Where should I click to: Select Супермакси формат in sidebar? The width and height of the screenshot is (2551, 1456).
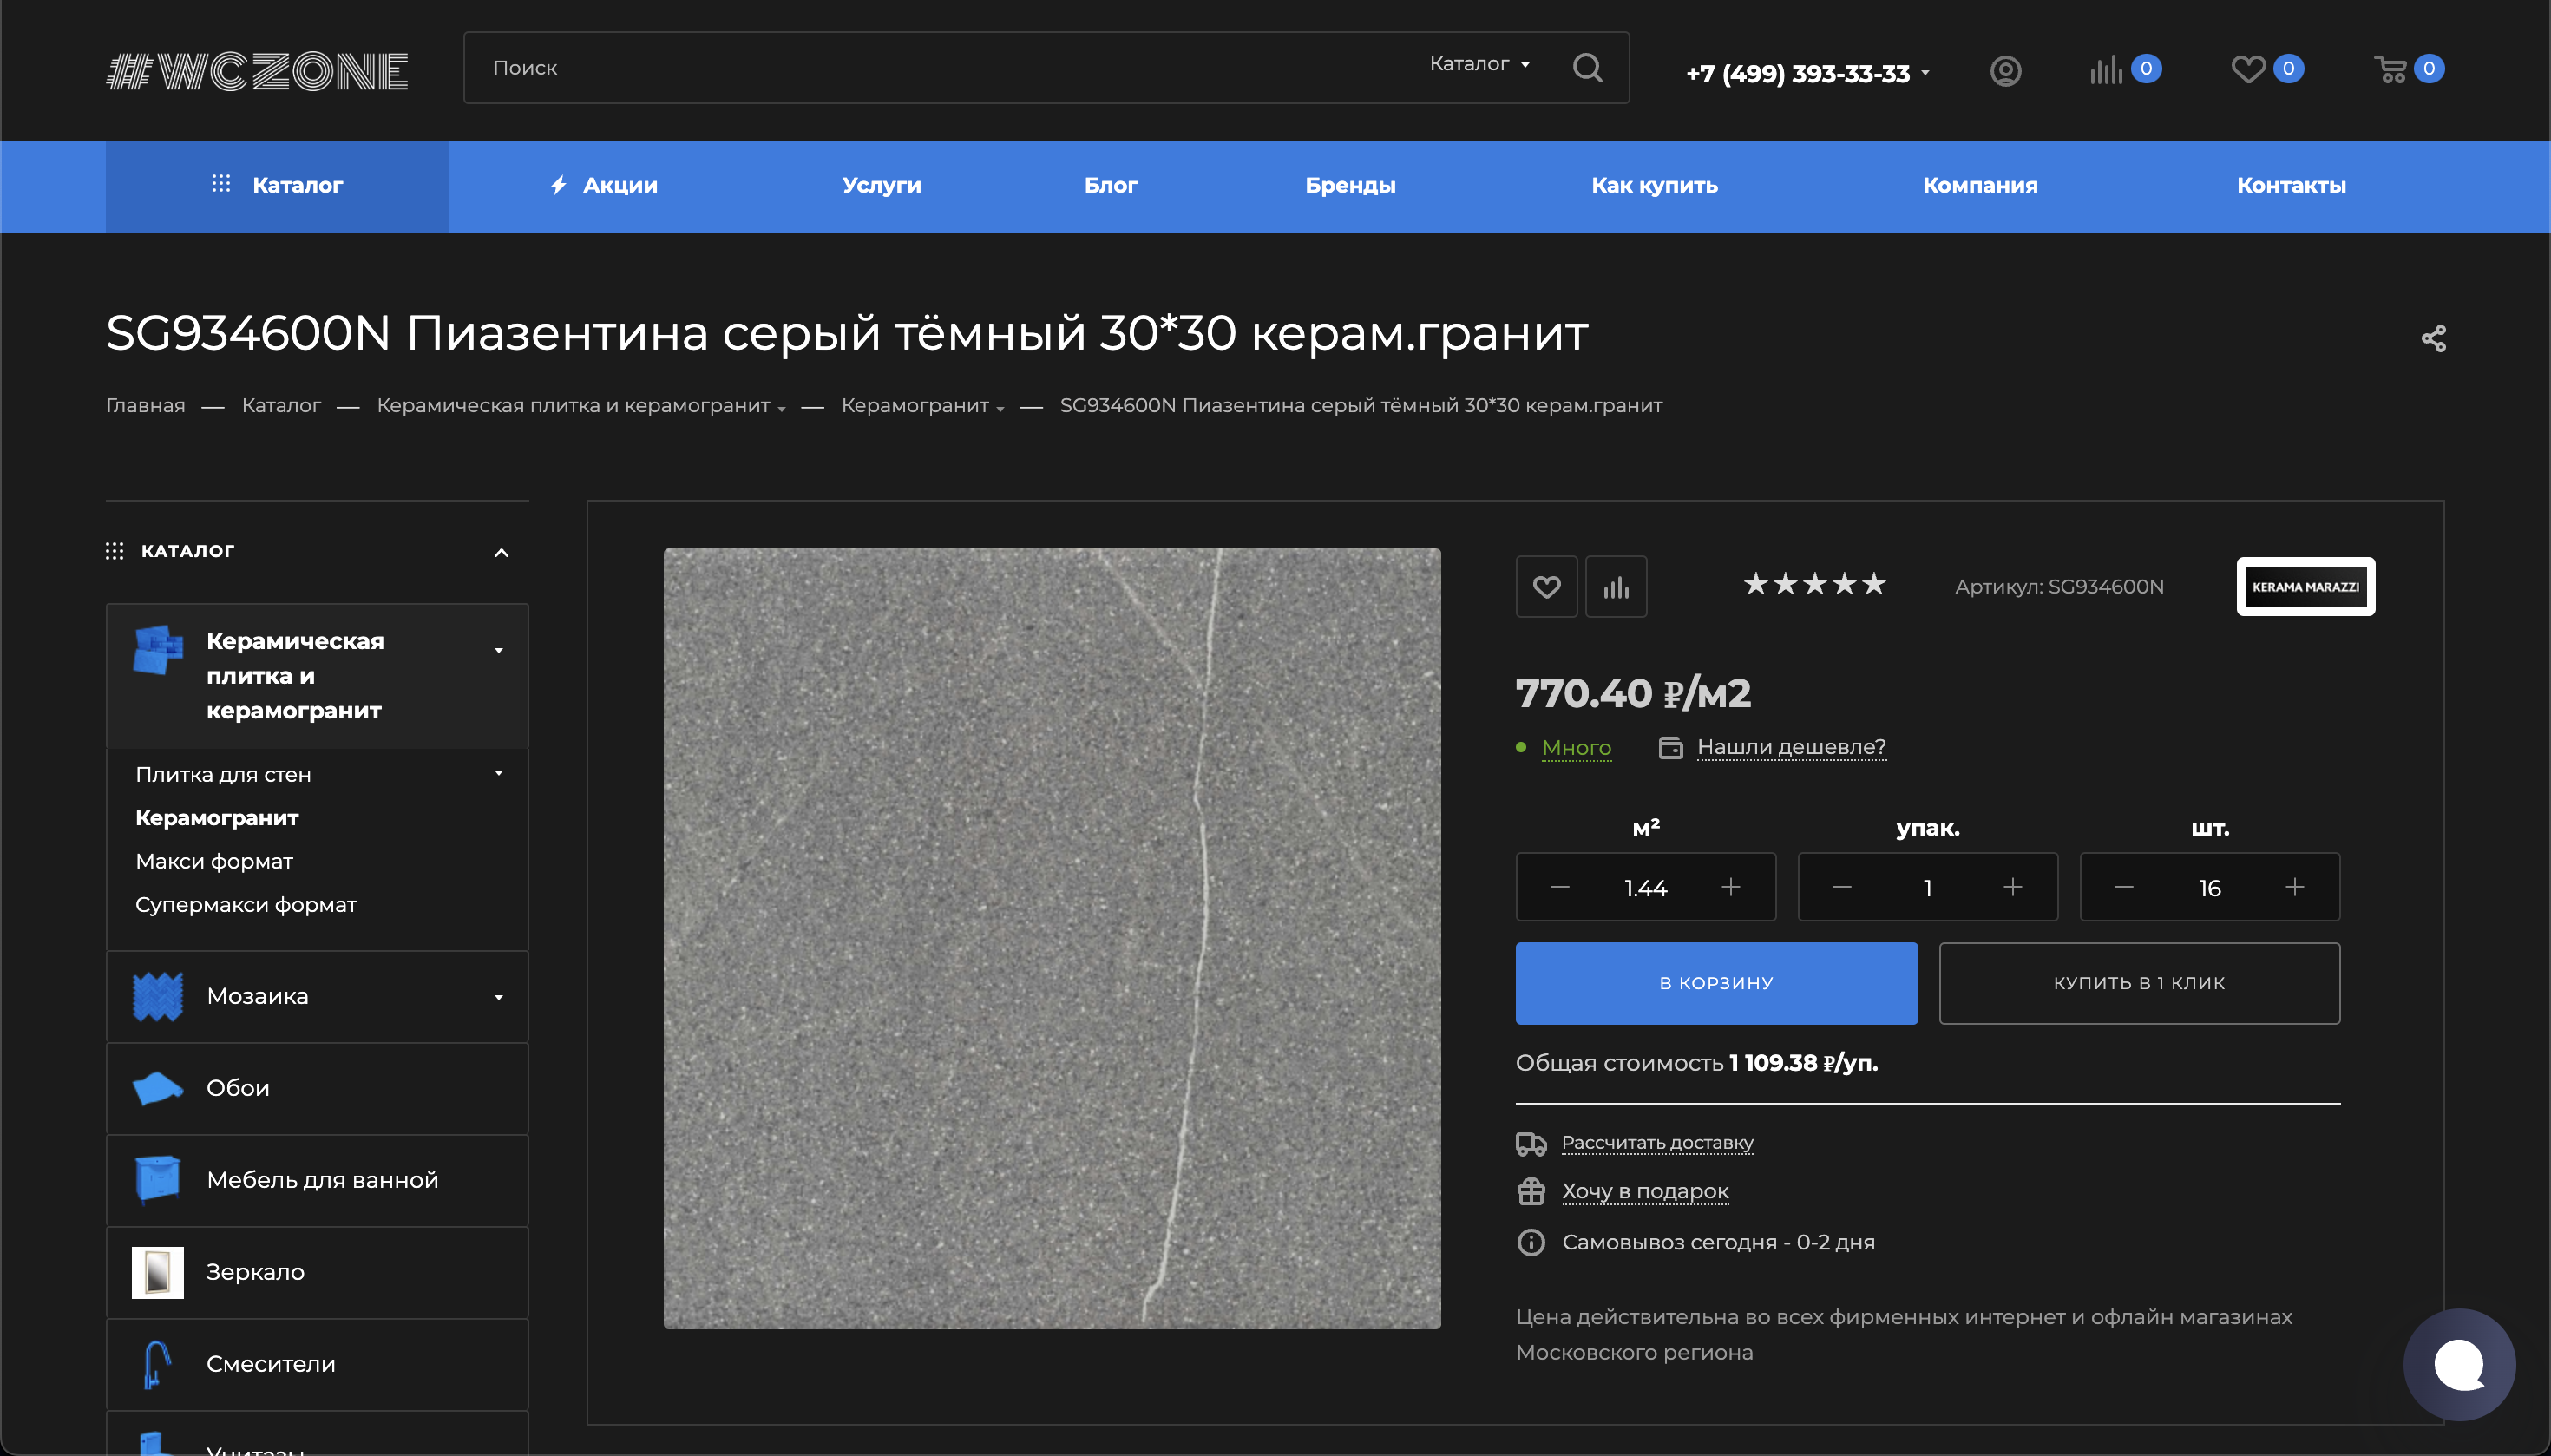pos(246,905)
